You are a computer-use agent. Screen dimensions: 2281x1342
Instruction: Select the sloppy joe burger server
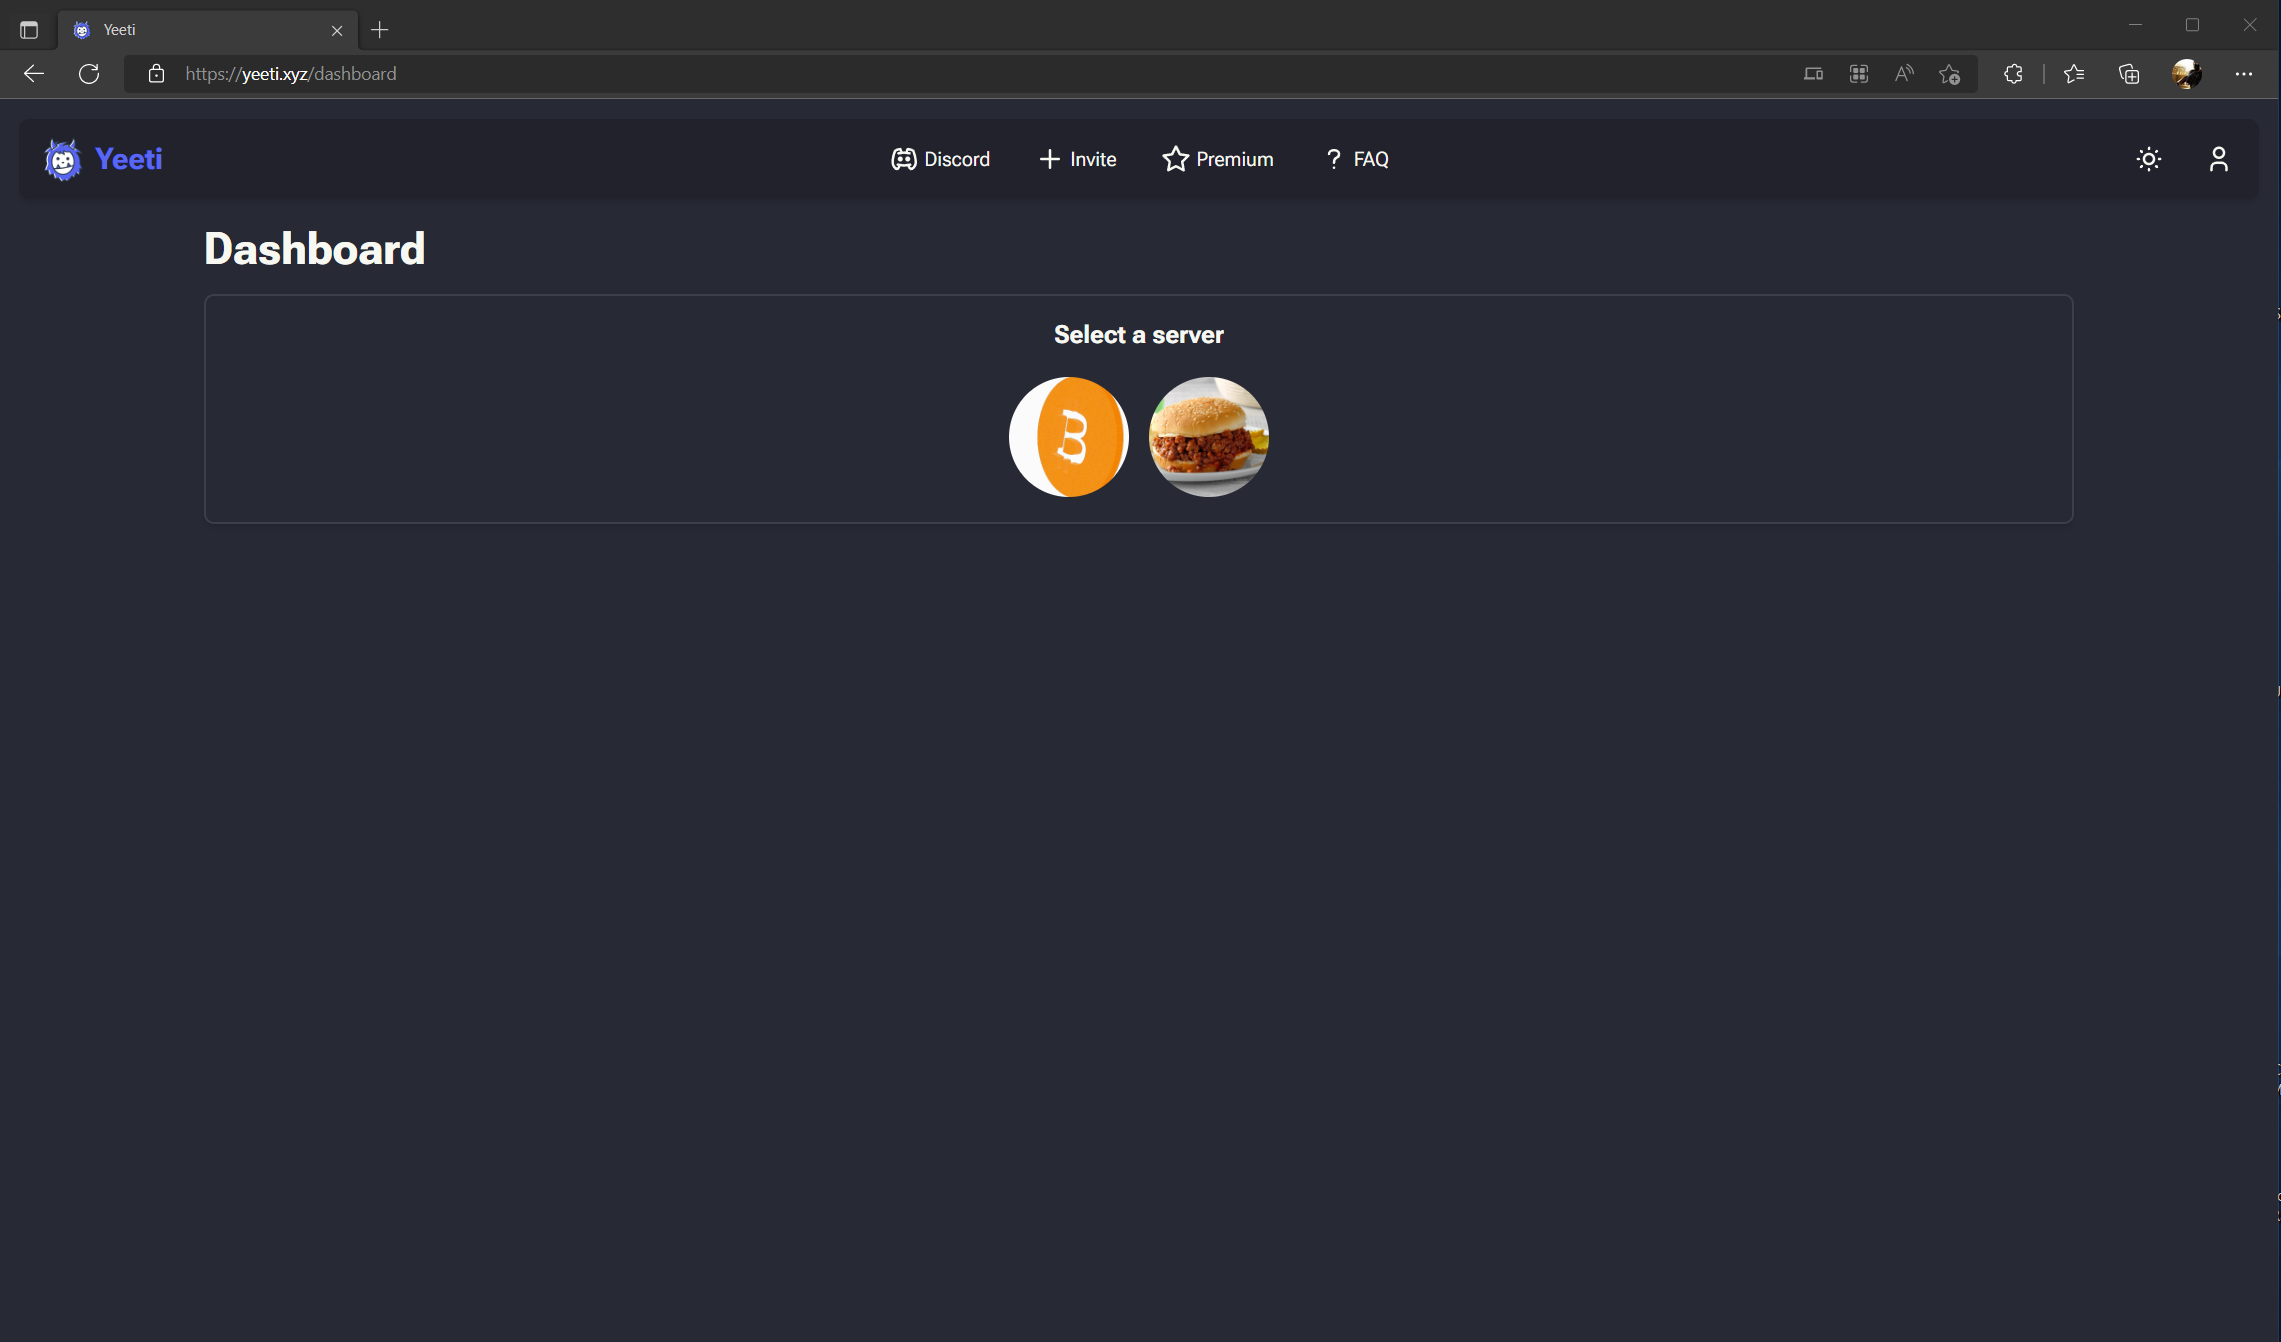coord(1208,437)
